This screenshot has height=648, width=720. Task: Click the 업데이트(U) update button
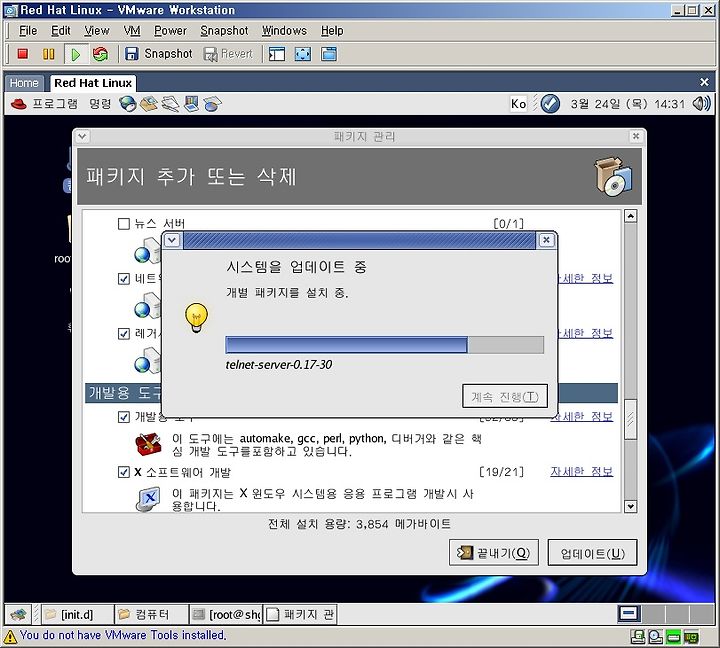pyautogui.click(x=592, y=552)
